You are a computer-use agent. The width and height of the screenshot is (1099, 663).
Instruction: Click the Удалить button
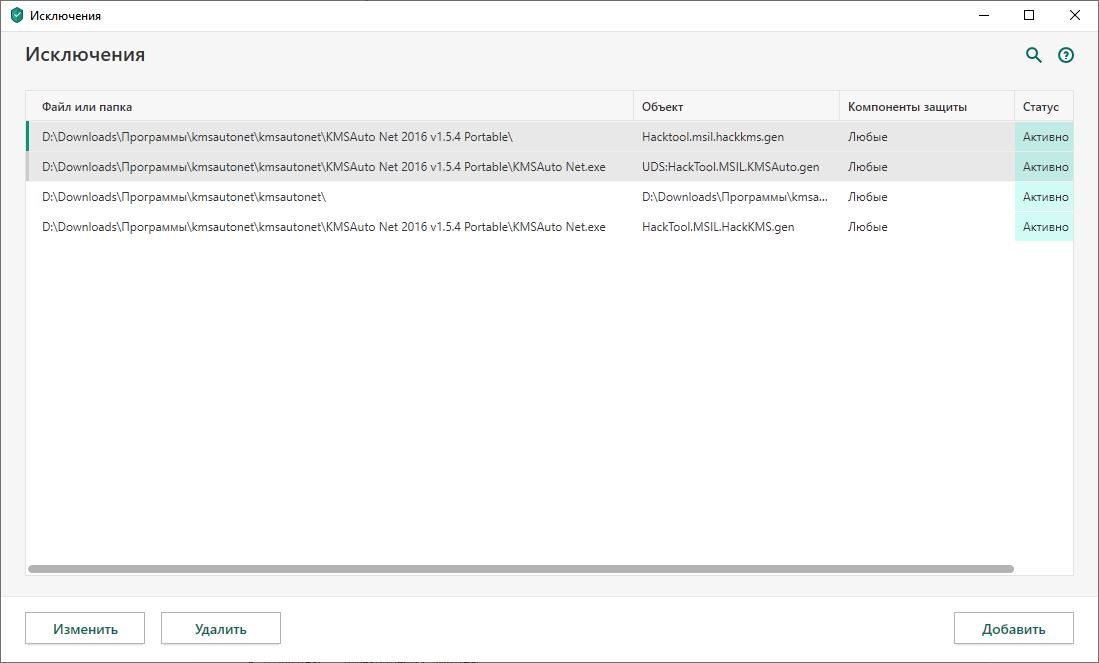221,629
